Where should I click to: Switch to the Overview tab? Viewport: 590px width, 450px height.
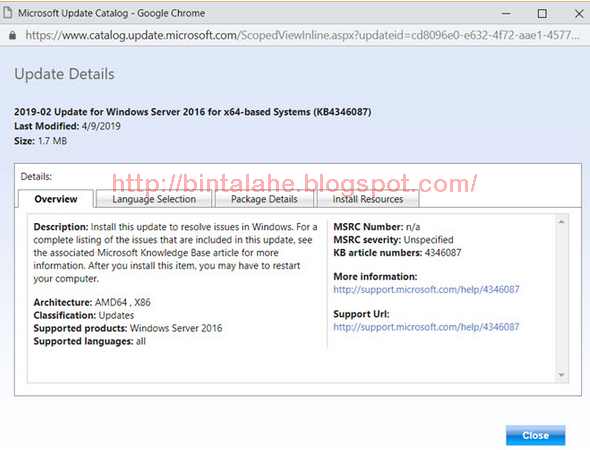(x=56, y=199)
